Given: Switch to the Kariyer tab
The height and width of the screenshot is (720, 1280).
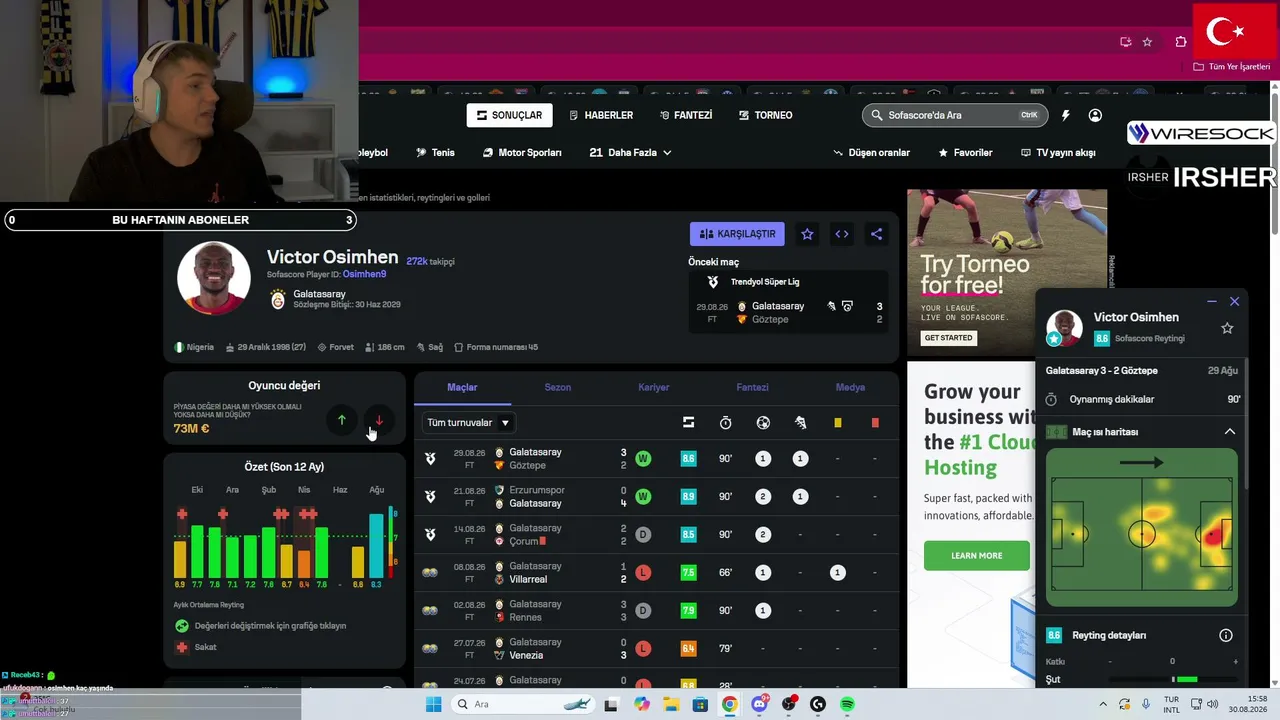Looking at the screenshot, I should point(654,387).
